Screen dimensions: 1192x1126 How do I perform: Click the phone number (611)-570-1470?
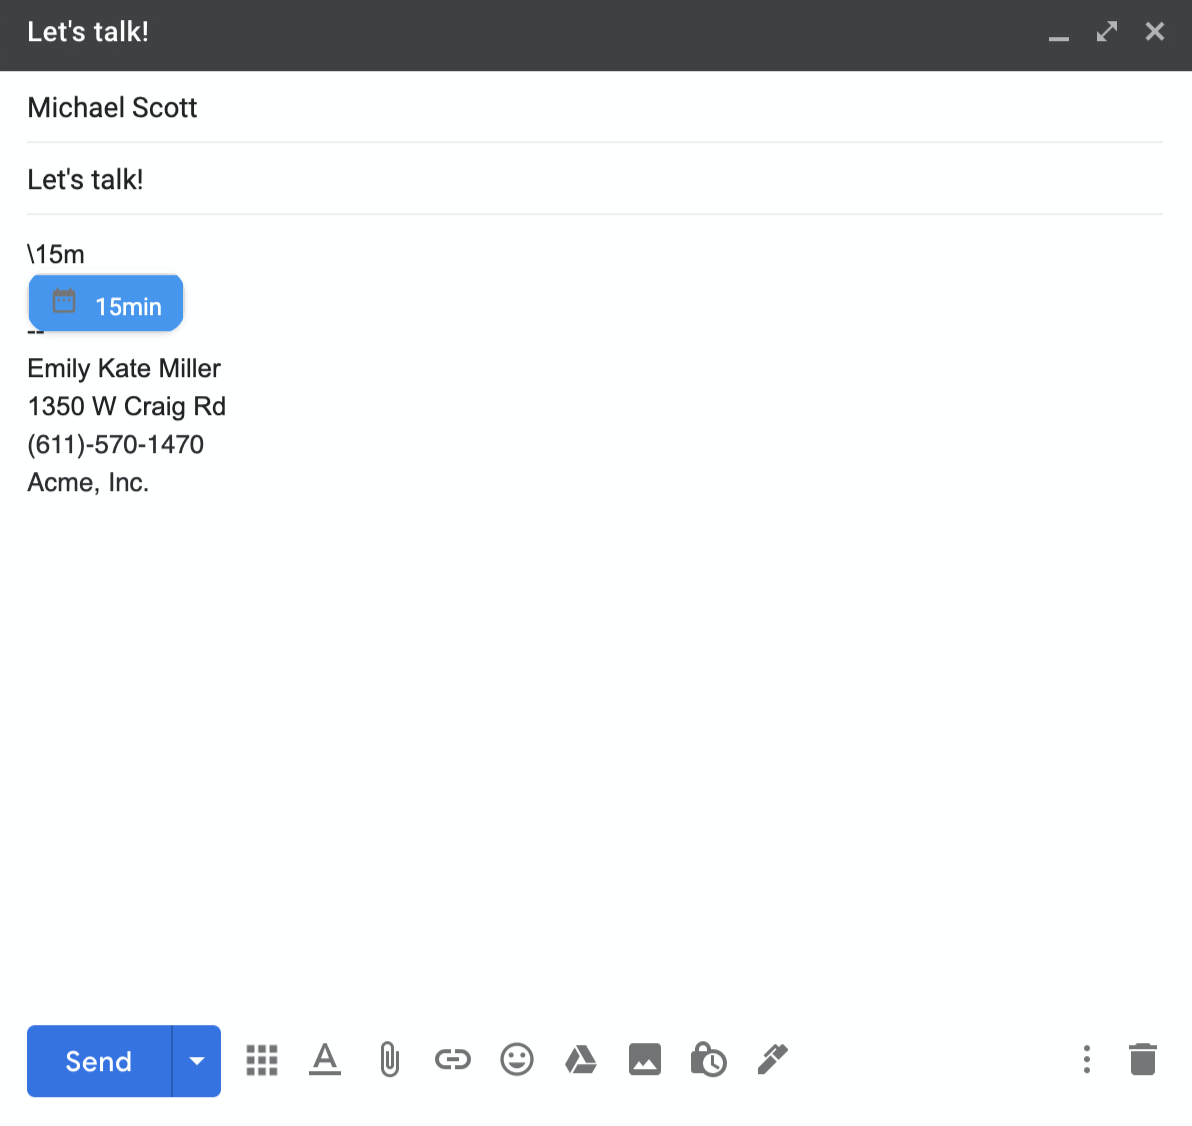(x=116, y=444)
